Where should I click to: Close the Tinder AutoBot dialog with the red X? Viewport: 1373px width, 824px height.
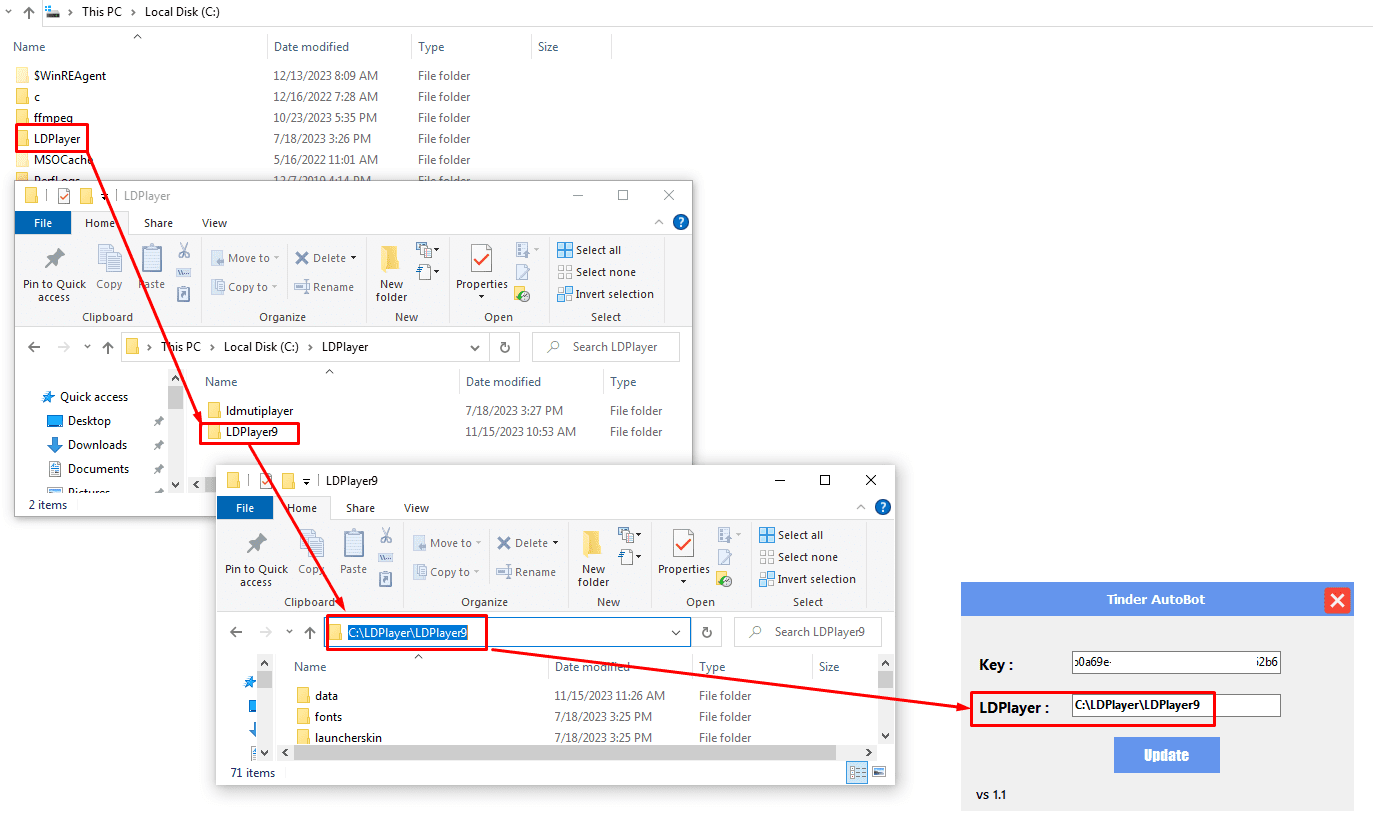[x=1337, y=600]
